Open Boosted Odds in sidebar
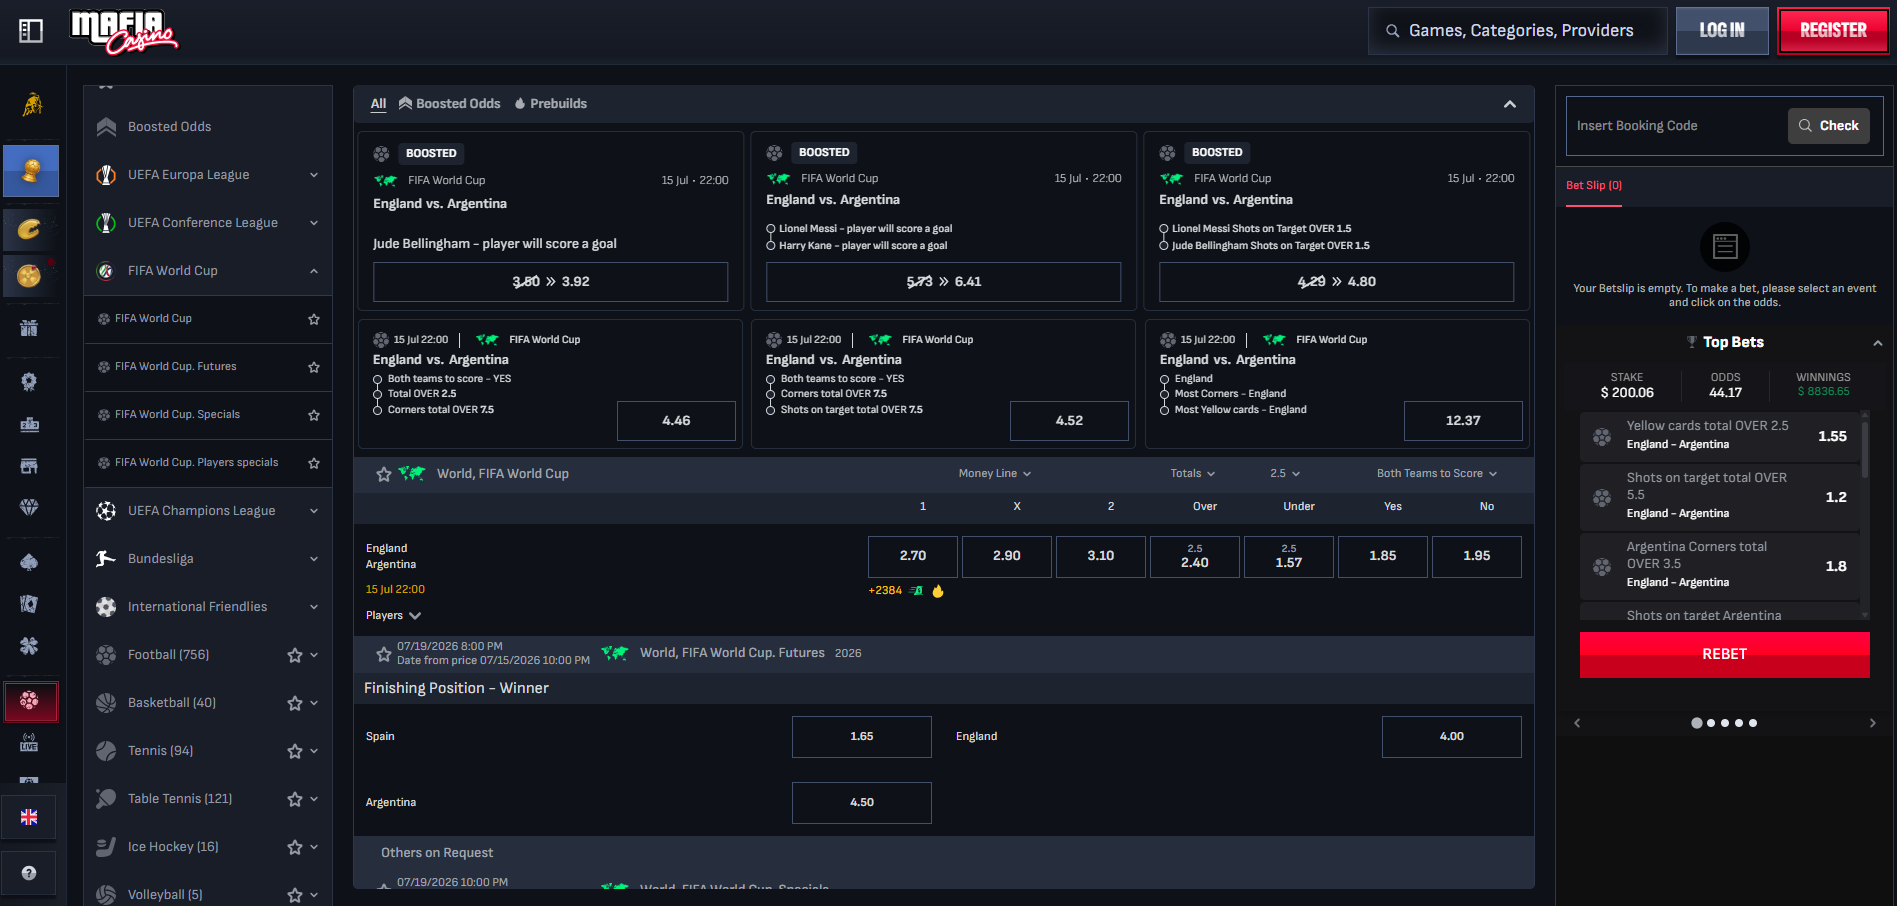This screenshot has width=1897, height=906. click(x=208, y=127)
